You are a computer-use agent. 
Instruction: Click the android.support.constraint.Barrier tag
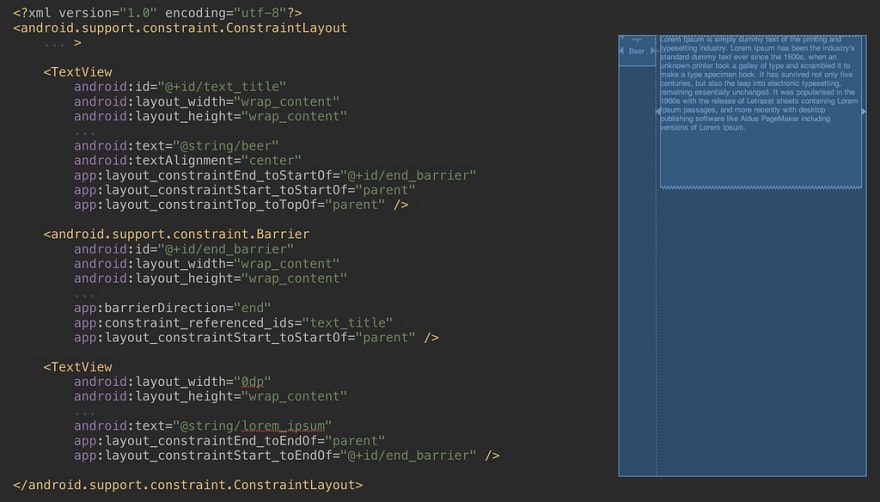coord(176,234)
